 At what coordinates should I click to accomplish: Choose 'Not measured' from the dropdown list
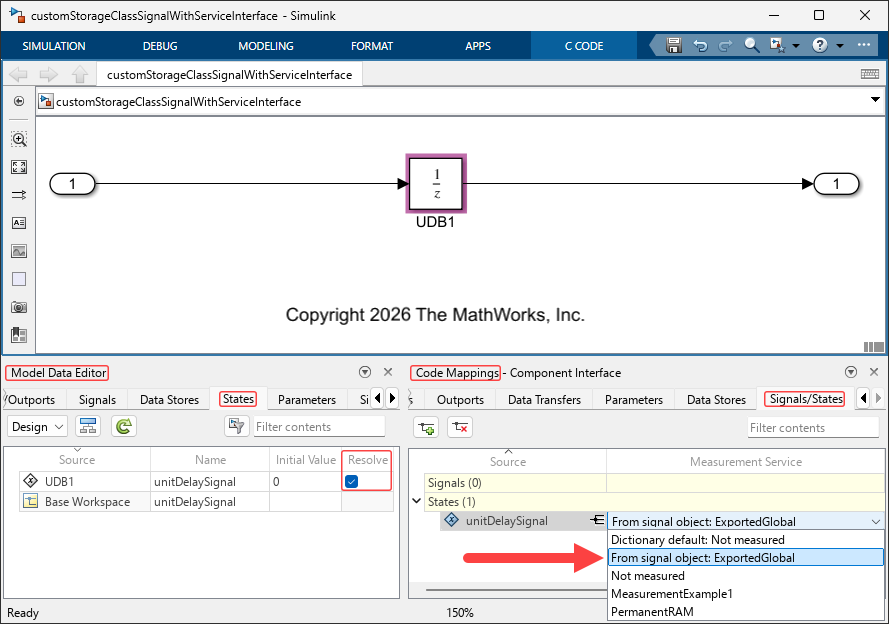pyautogui.click(x=648, y=576)
